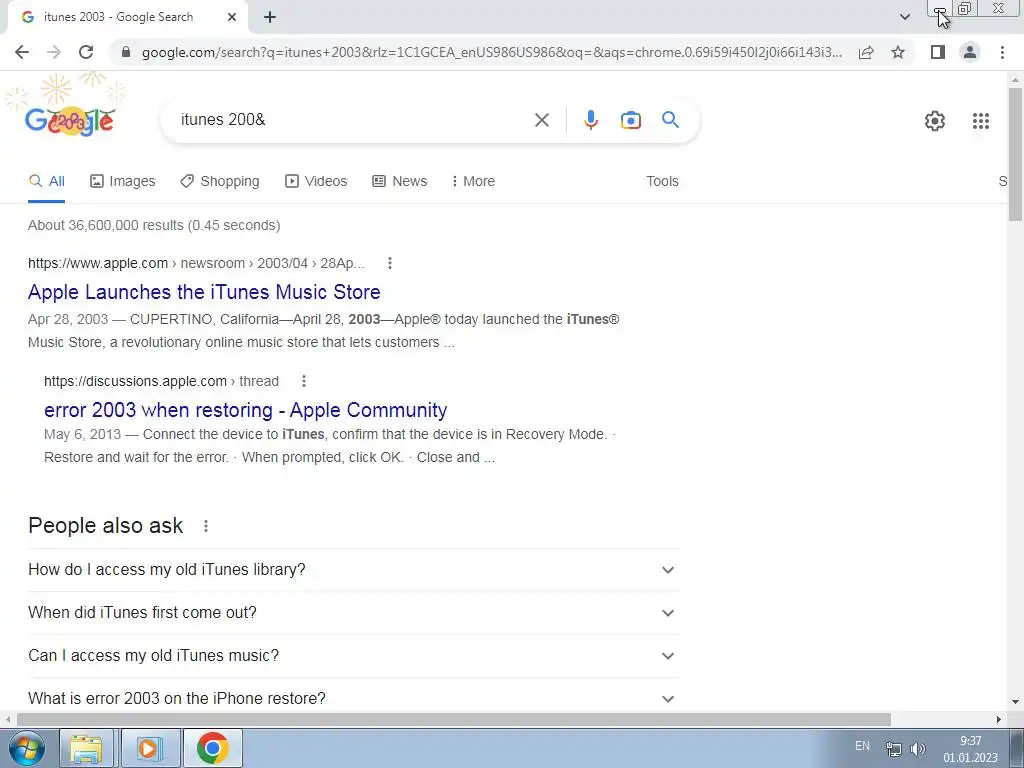The image size is (1024, 768).
Task: Open Google quick settings gear
Action: point(935,121)
